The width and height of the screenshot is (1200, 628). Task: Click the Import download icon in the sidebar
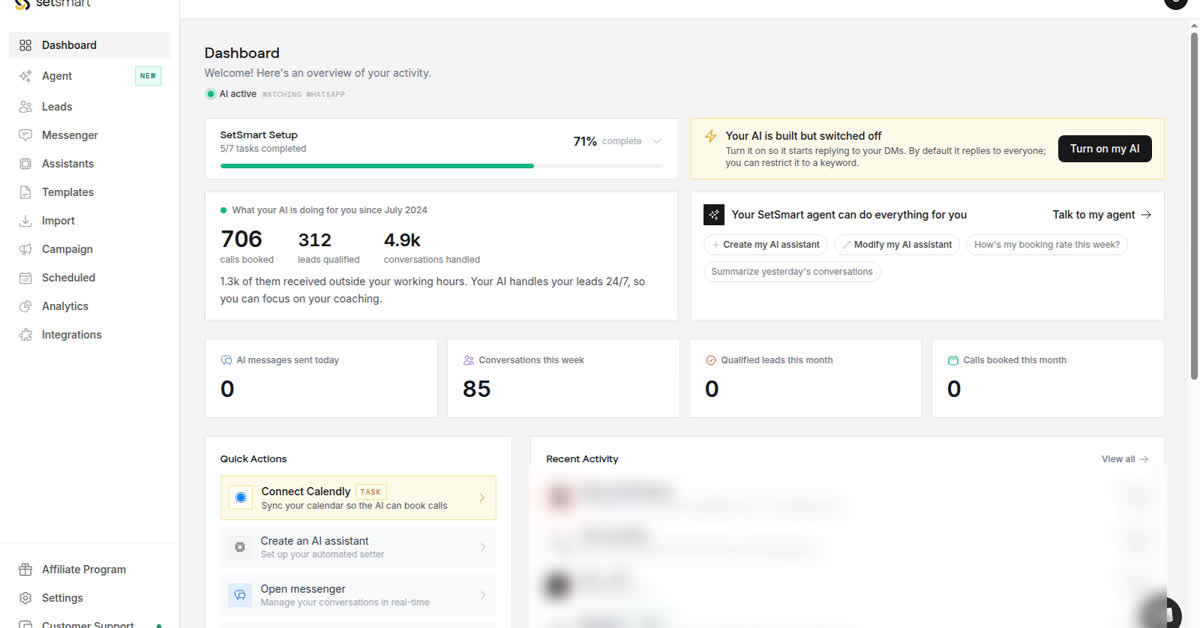[25, 221]
